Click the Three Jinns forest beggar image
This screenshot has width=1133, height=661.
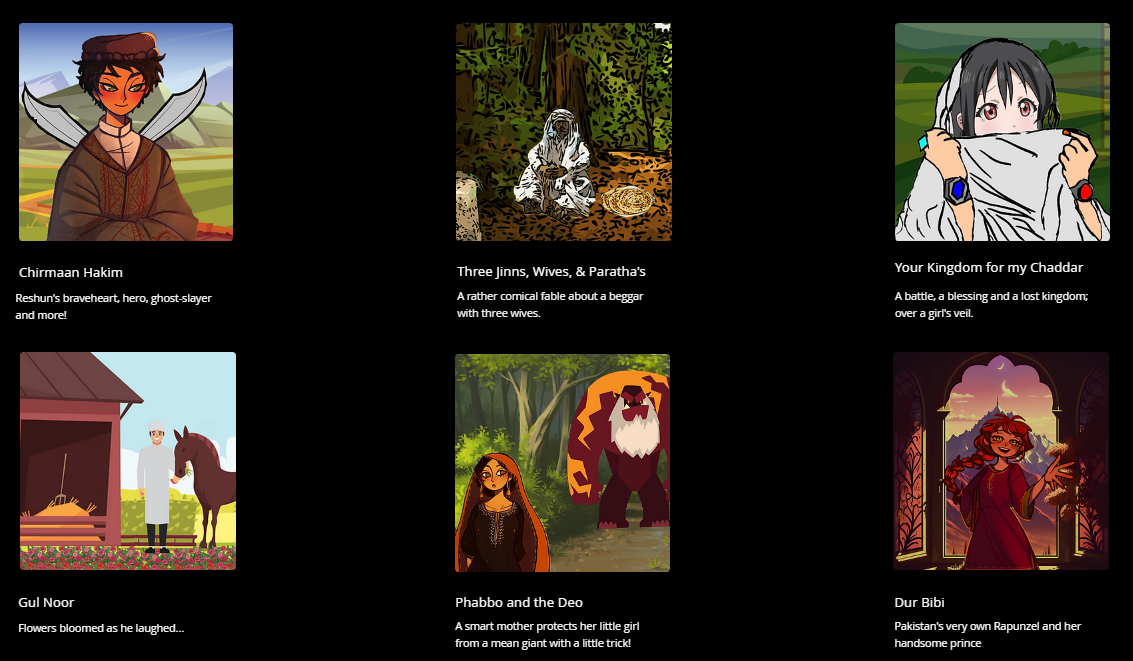coord(564,131)
